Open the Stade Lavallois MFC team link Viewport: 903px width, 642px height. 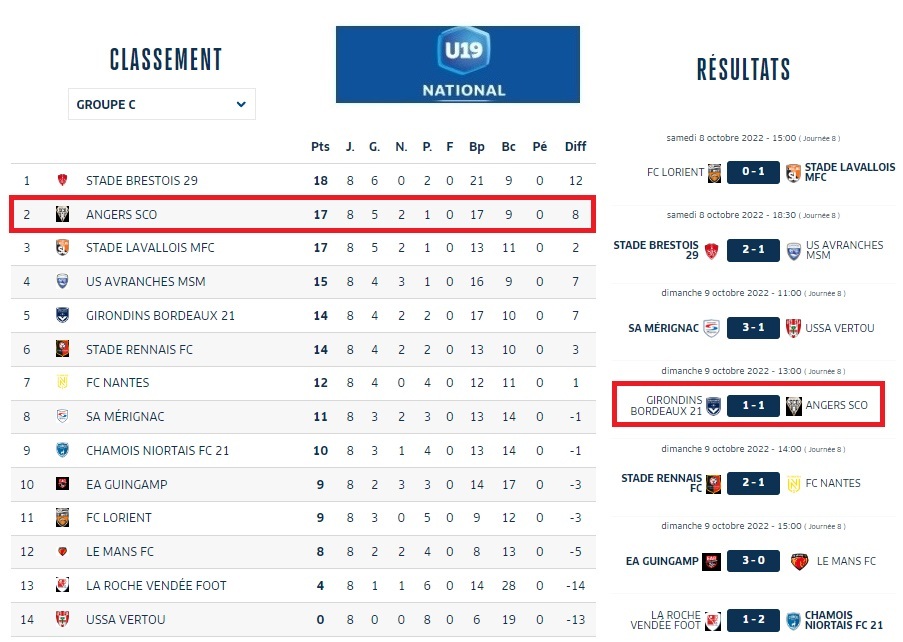pos(150,248)
